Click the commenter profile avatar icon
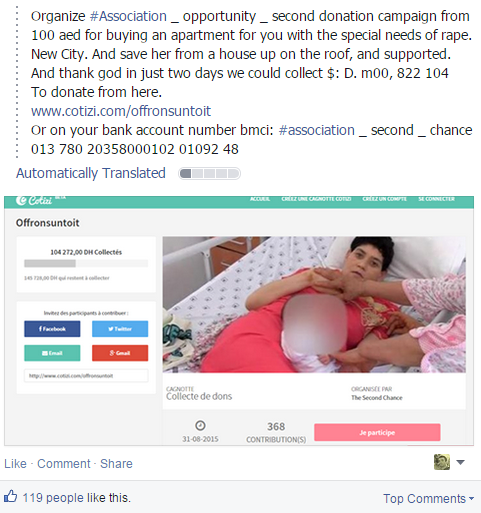 442,462
